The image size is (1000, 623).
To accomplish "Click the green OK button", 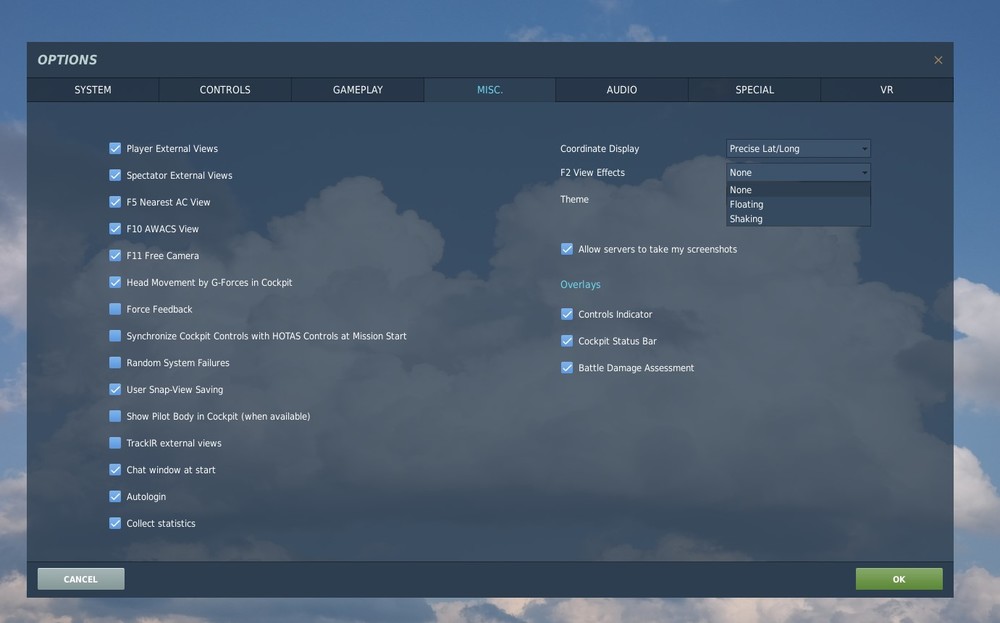I will (899, 579).
